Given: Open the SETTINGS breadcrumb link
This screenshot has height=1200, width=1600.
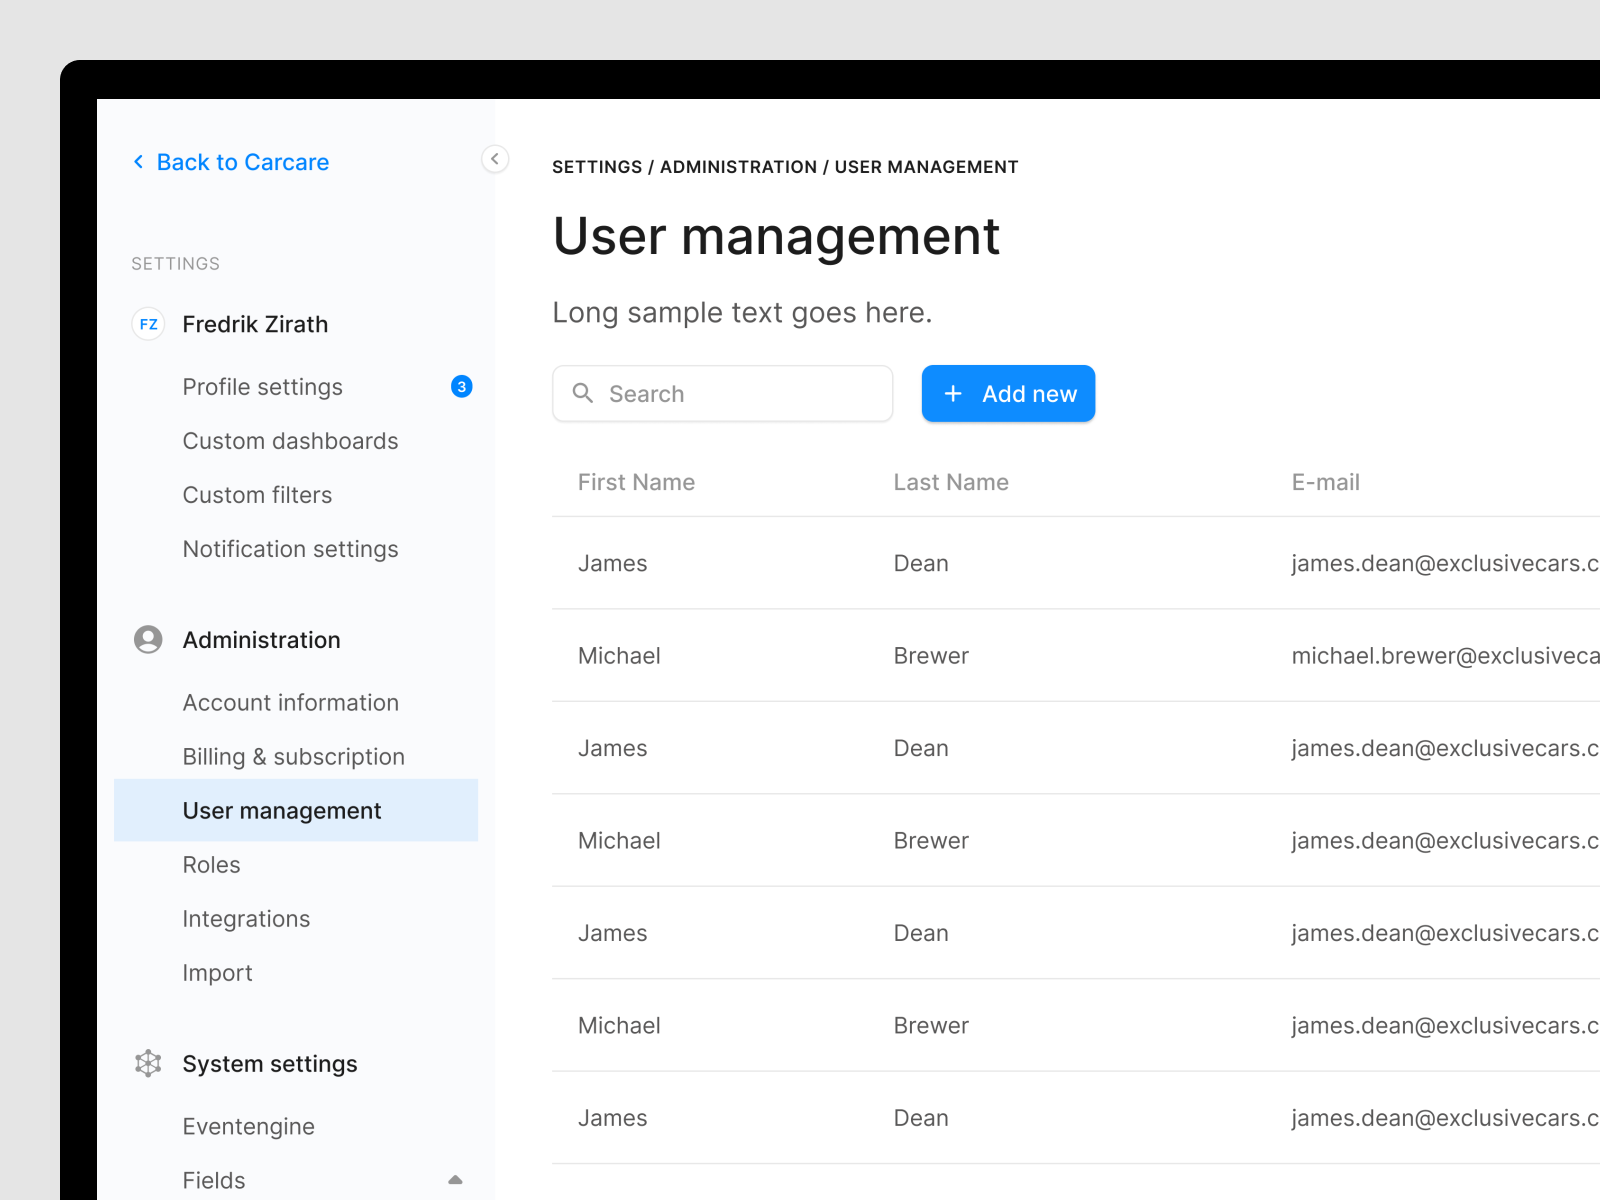Looking at the screenshot, I should [x=597, y=167].
